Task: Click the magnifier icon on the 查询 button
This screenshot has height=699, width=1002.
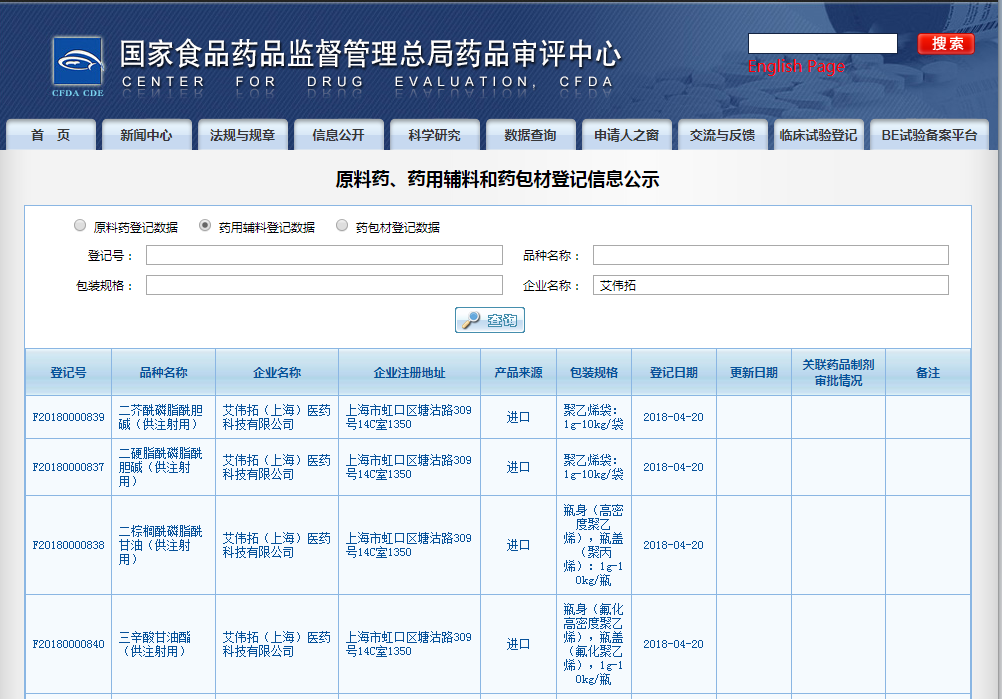Action: click(470, 320)
